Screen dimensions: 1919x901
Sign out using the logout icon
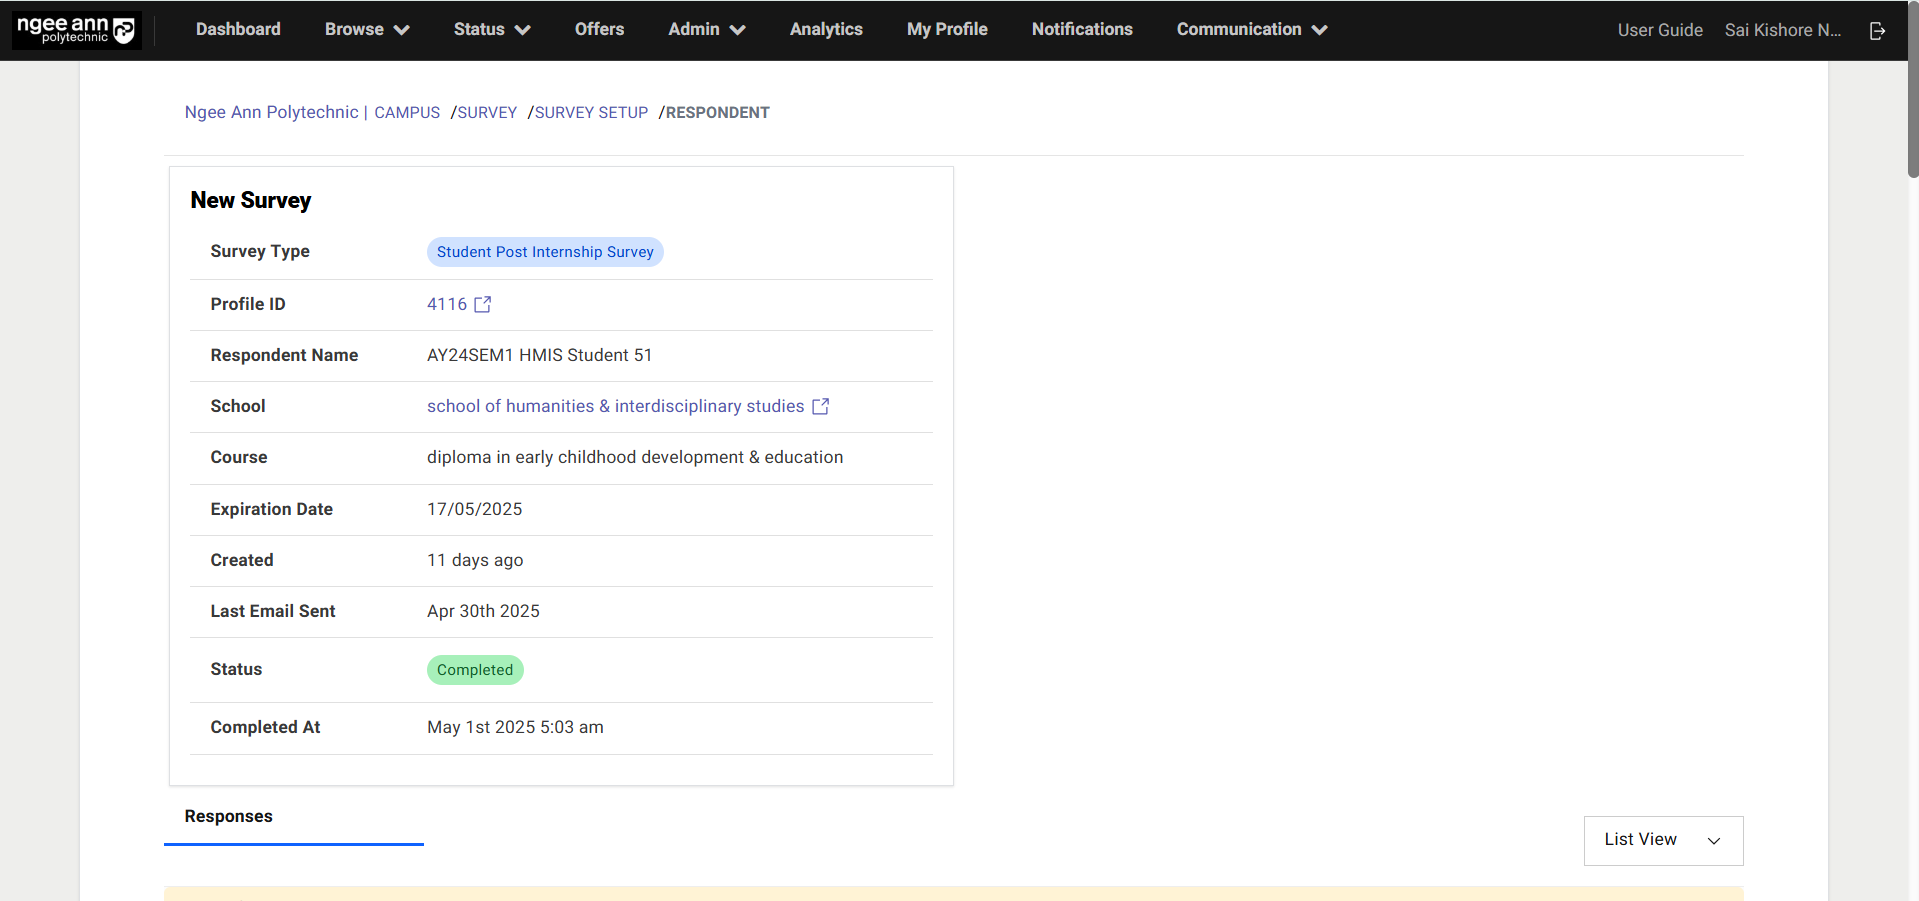click(1877, 30)
